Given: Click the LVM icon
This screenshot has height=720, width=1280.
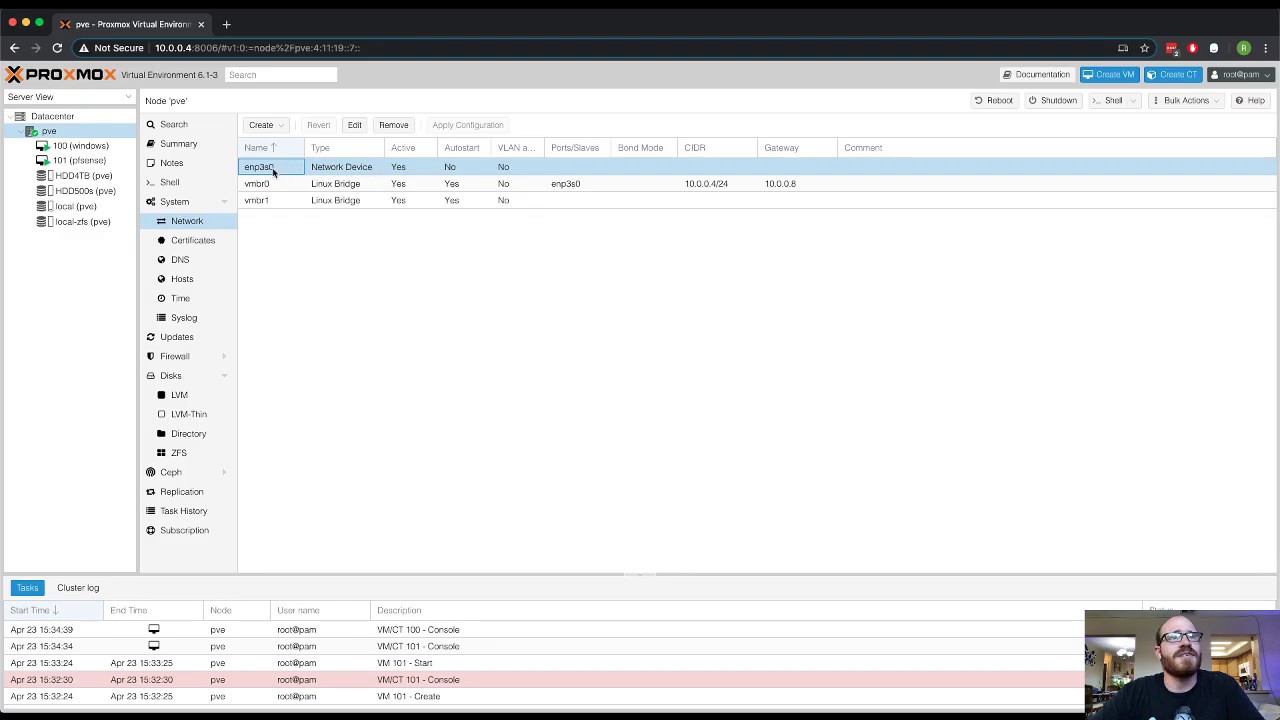Looking at the screenshot, I should pos(161,395).
